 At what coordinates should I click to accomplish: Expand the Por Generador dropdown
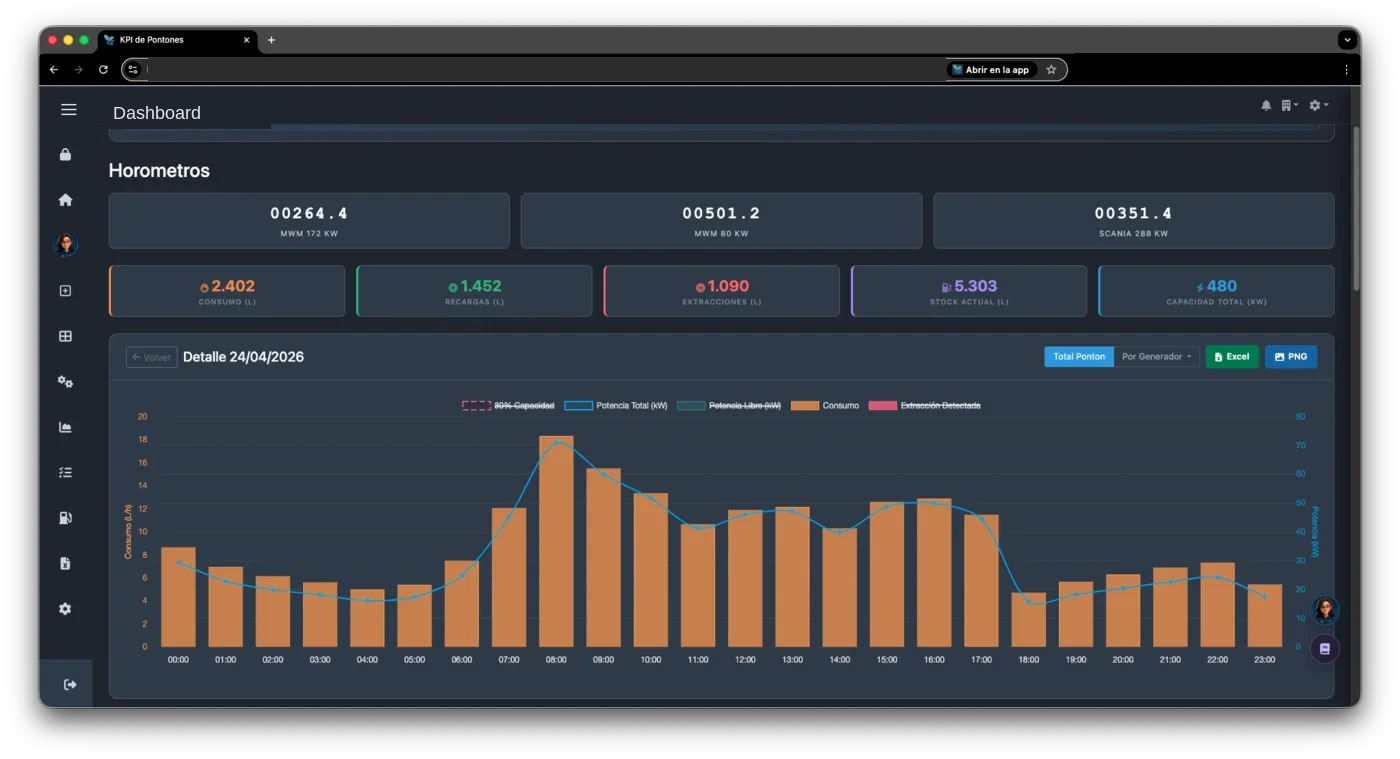coord(1157,356)
